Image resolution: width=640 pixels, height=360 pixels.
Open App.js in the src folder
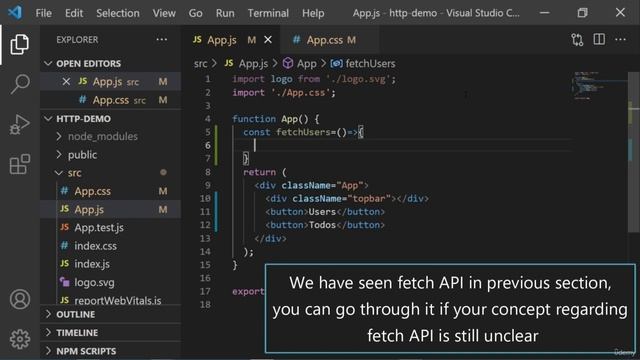pyautogui.click(x=110, y=209)
